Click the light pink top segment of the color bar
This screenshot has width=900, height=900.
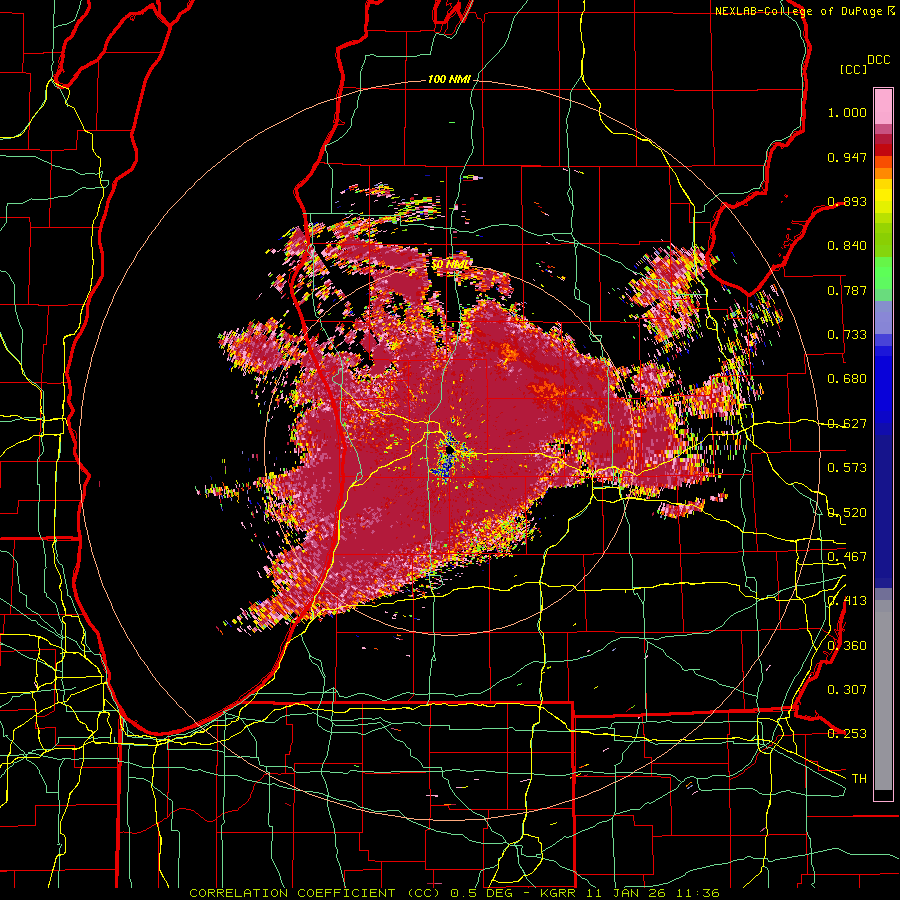pos(883,106)
